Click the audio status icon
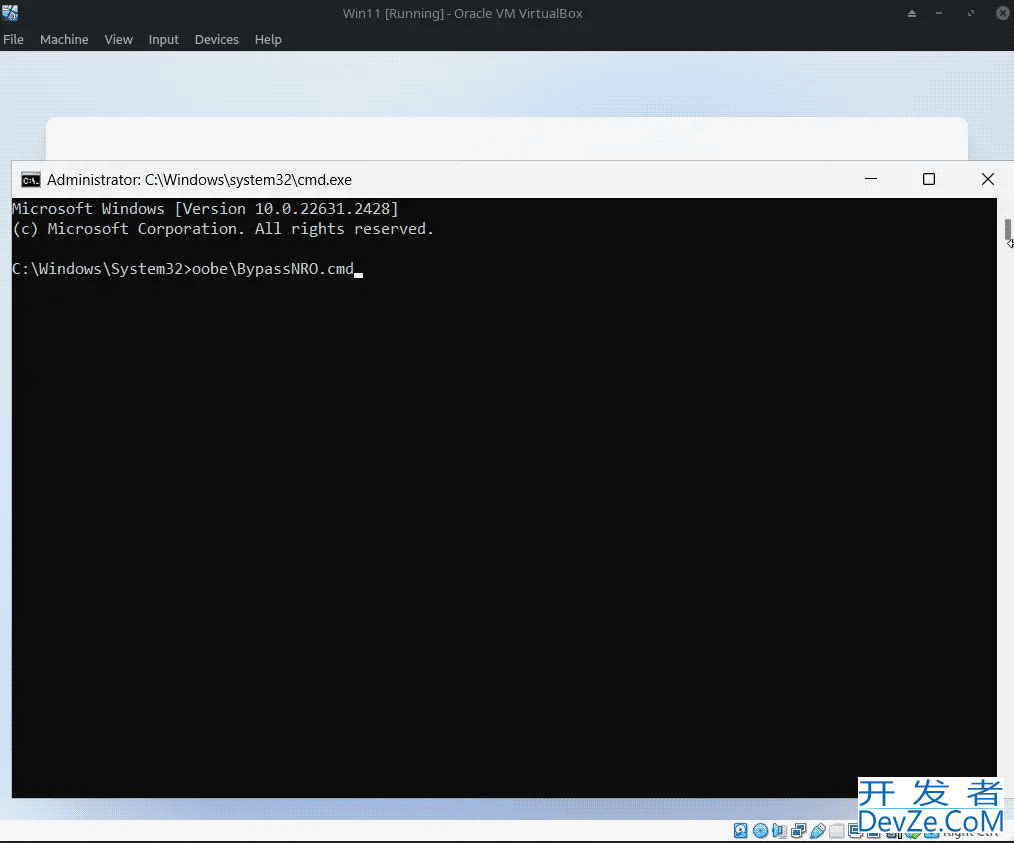1014x843 pixels. click(x=779, y=831)
